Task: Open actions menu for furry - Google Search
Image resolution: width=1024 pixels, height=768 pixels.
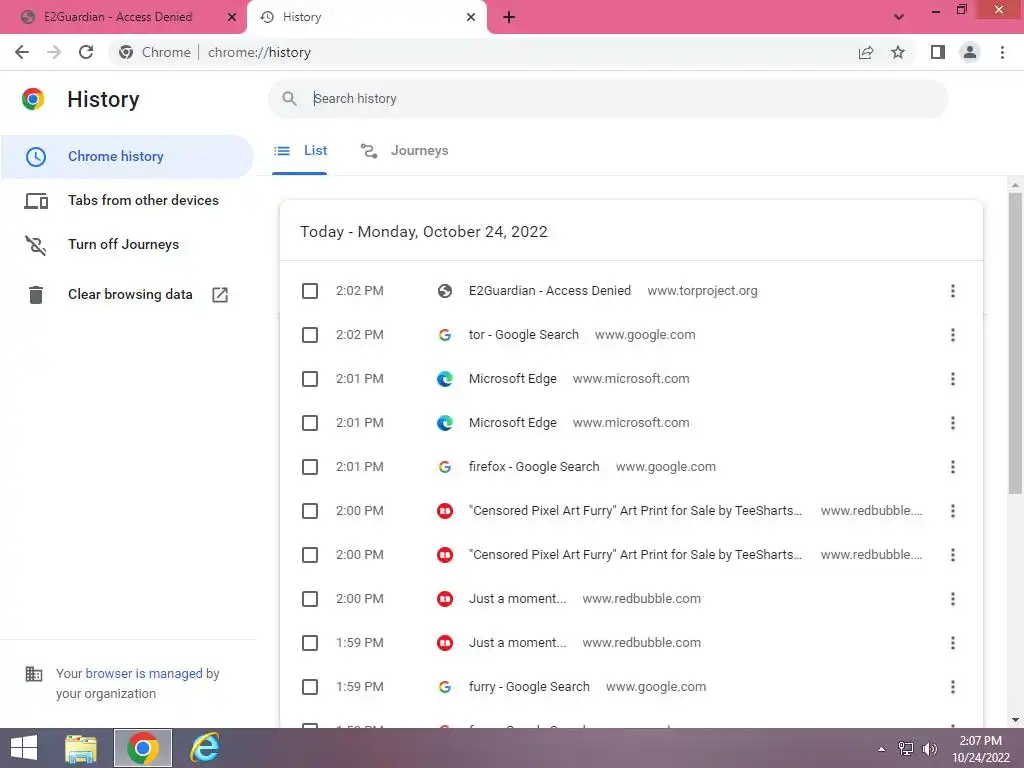Action: 953,687
